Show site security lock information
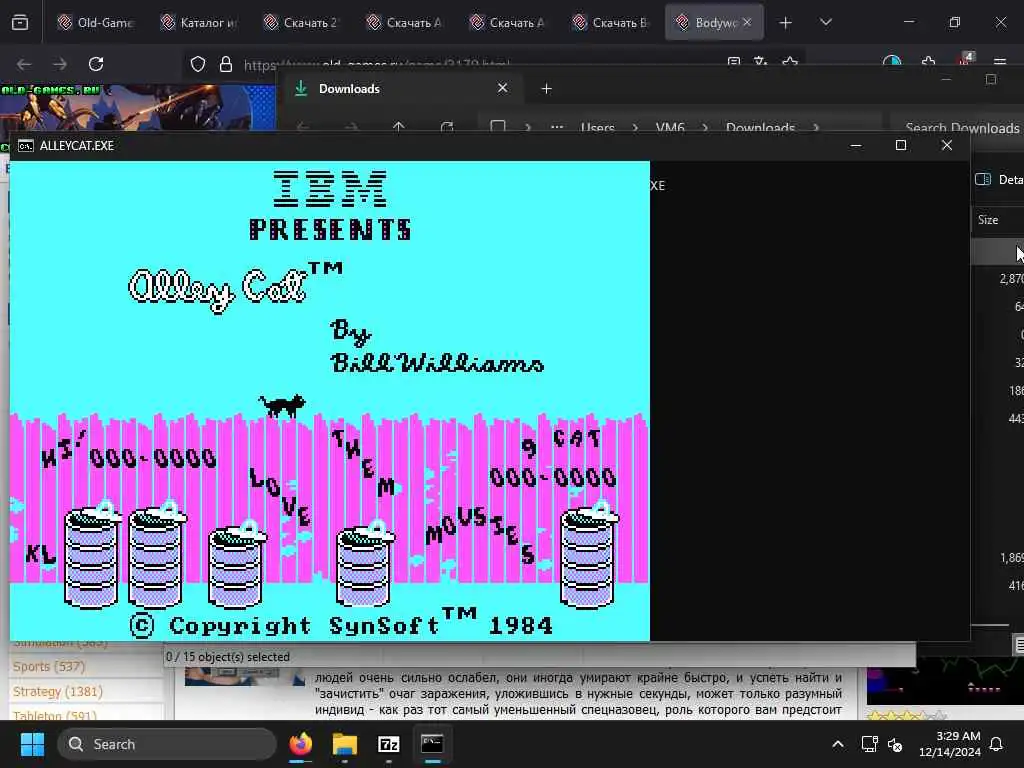Image resolution: width=1024 pixels, height=768 pixels. point(226,64)
